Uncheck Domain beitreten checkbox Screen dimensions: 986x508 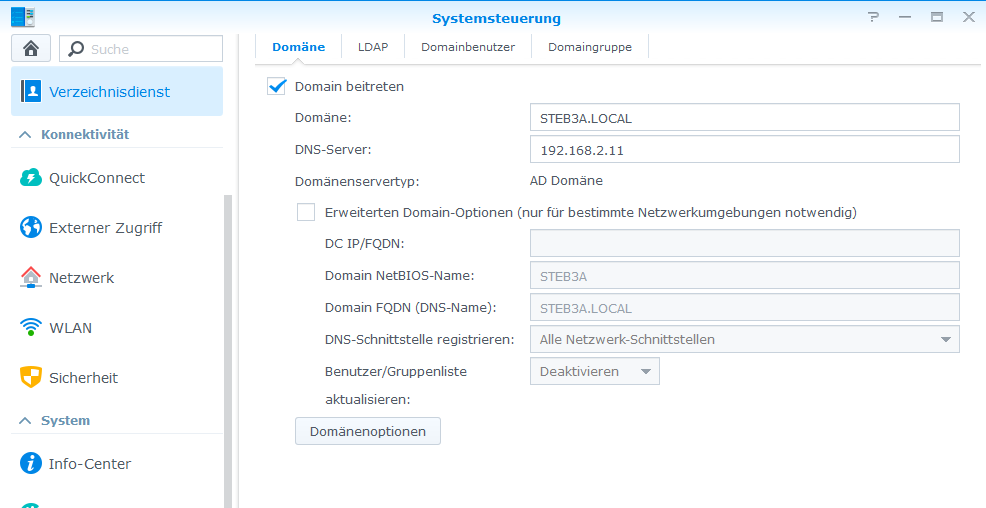[277, 86]
